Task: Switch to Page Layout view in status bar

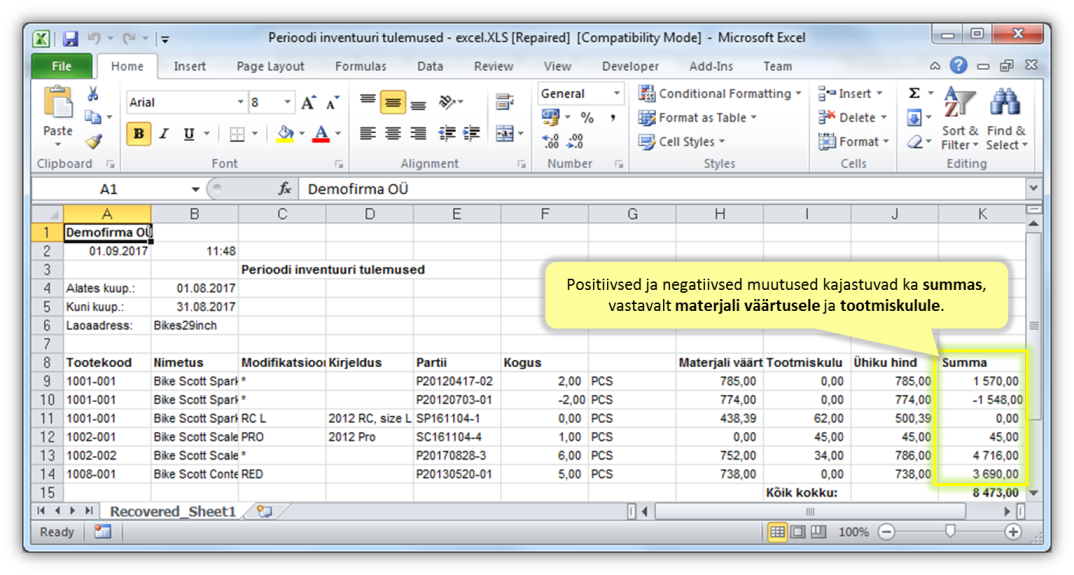Action: (798, 532)
